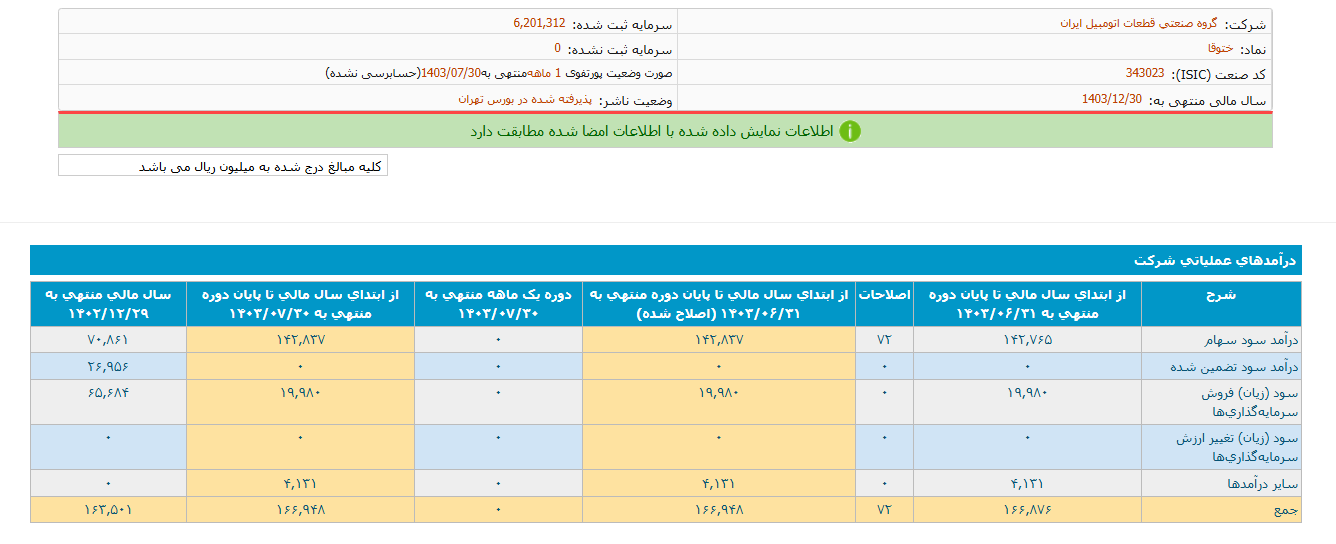Image resolution: width=1336 pixels, height=544 pixels.
Task: Select the ISIC industry code 343023
Action: coord(1145,74)
